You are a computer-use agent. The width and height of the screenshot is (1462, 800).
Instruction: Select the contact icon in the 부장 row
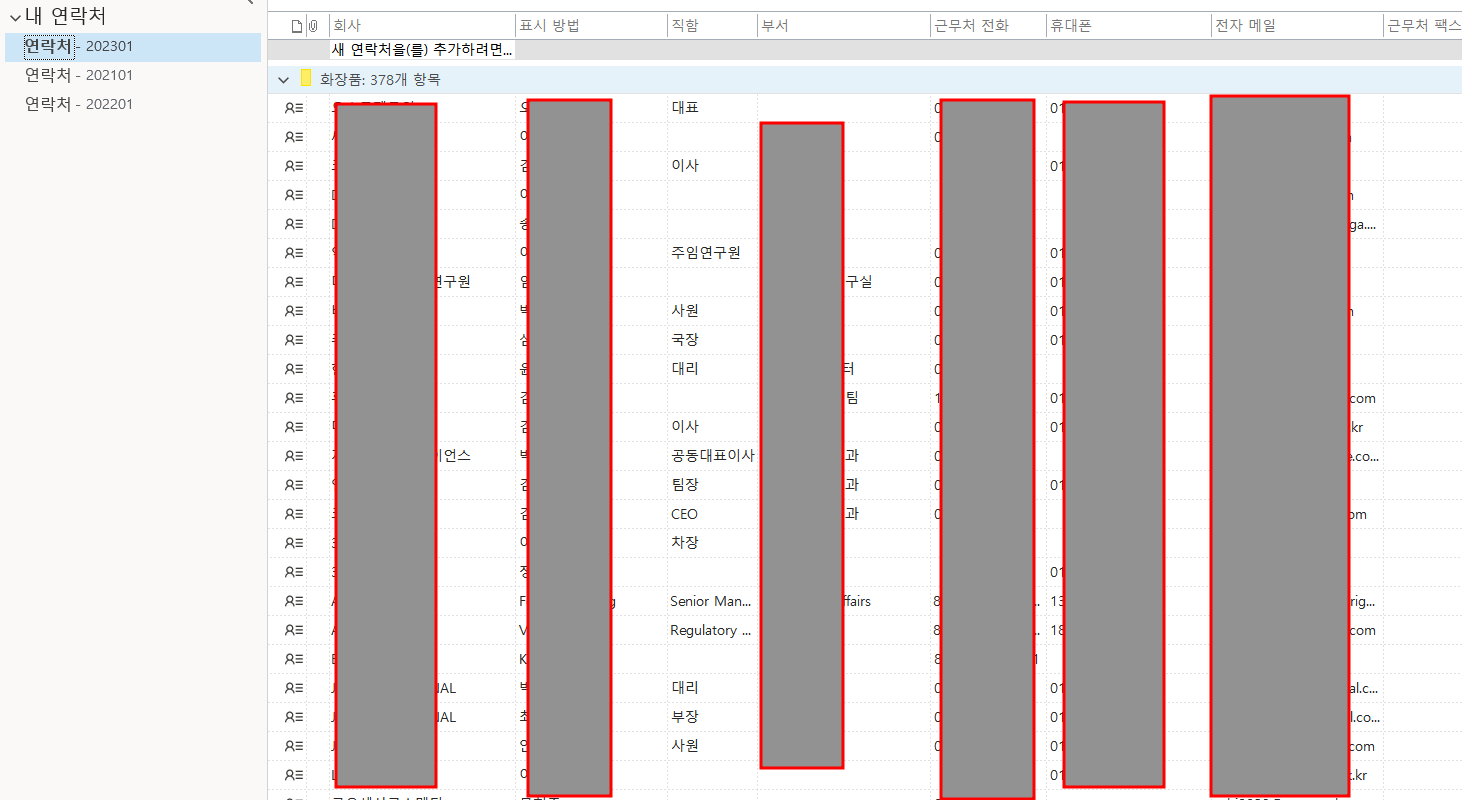tap(294, 717)
